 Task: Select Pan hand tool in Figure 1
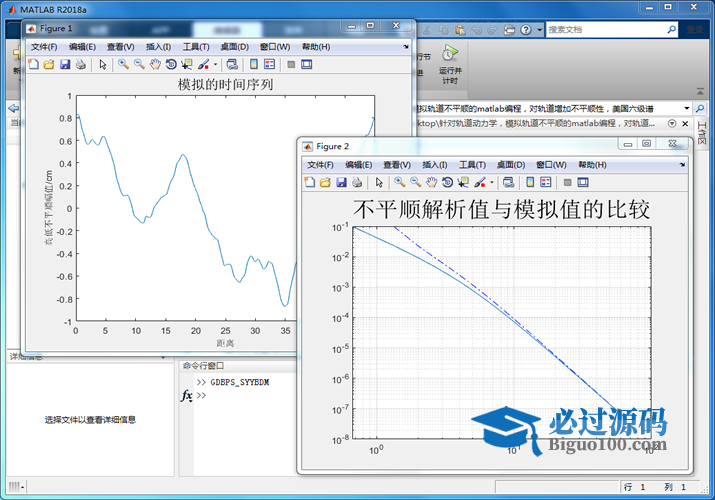click(x=155, y=64)
